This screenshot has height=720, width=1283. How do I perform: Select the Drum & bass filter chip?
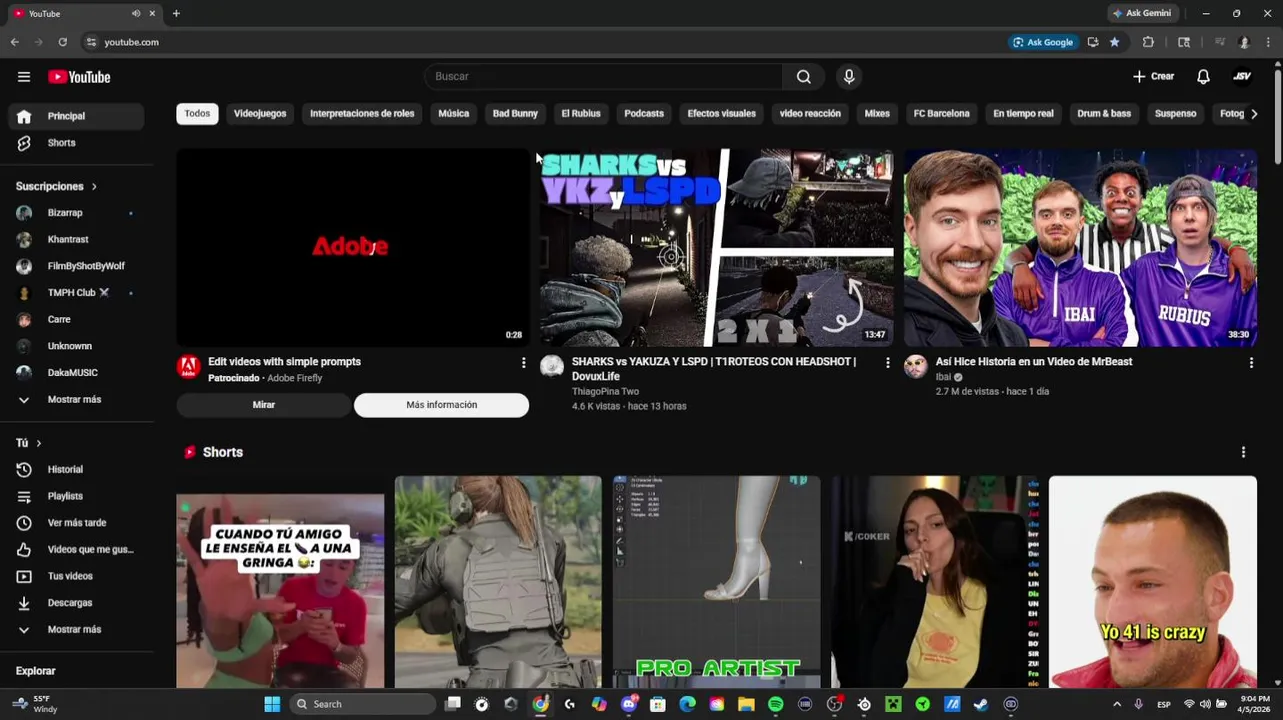pos(1104,114)
